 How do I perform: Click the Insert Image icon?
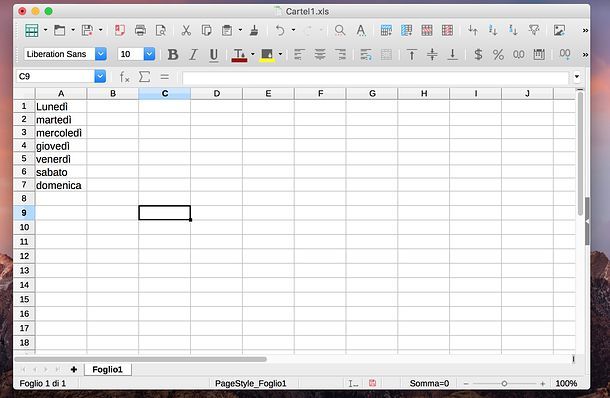pos(559,30)
